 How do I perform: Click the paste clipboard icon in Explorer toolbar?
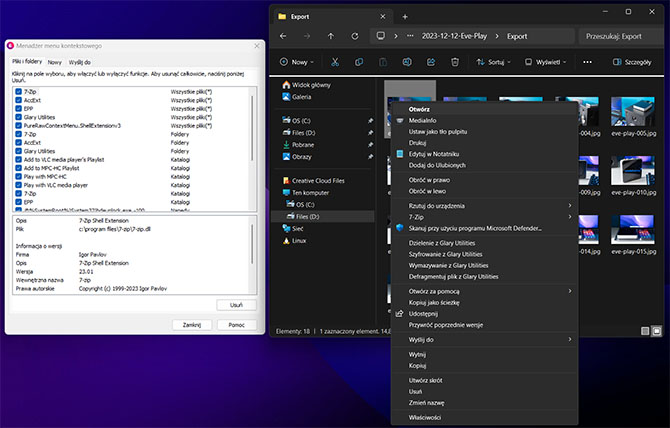(x=383, y=62)
